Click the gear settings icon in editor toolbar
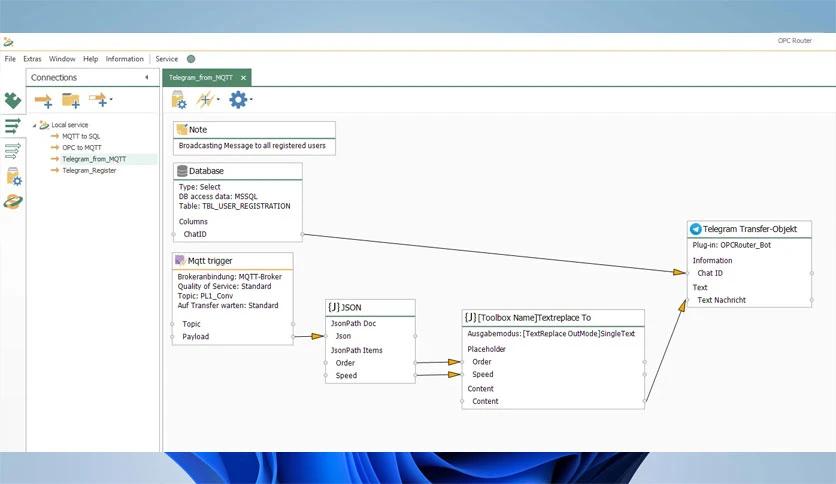The image size is (836, 484). 238,99
